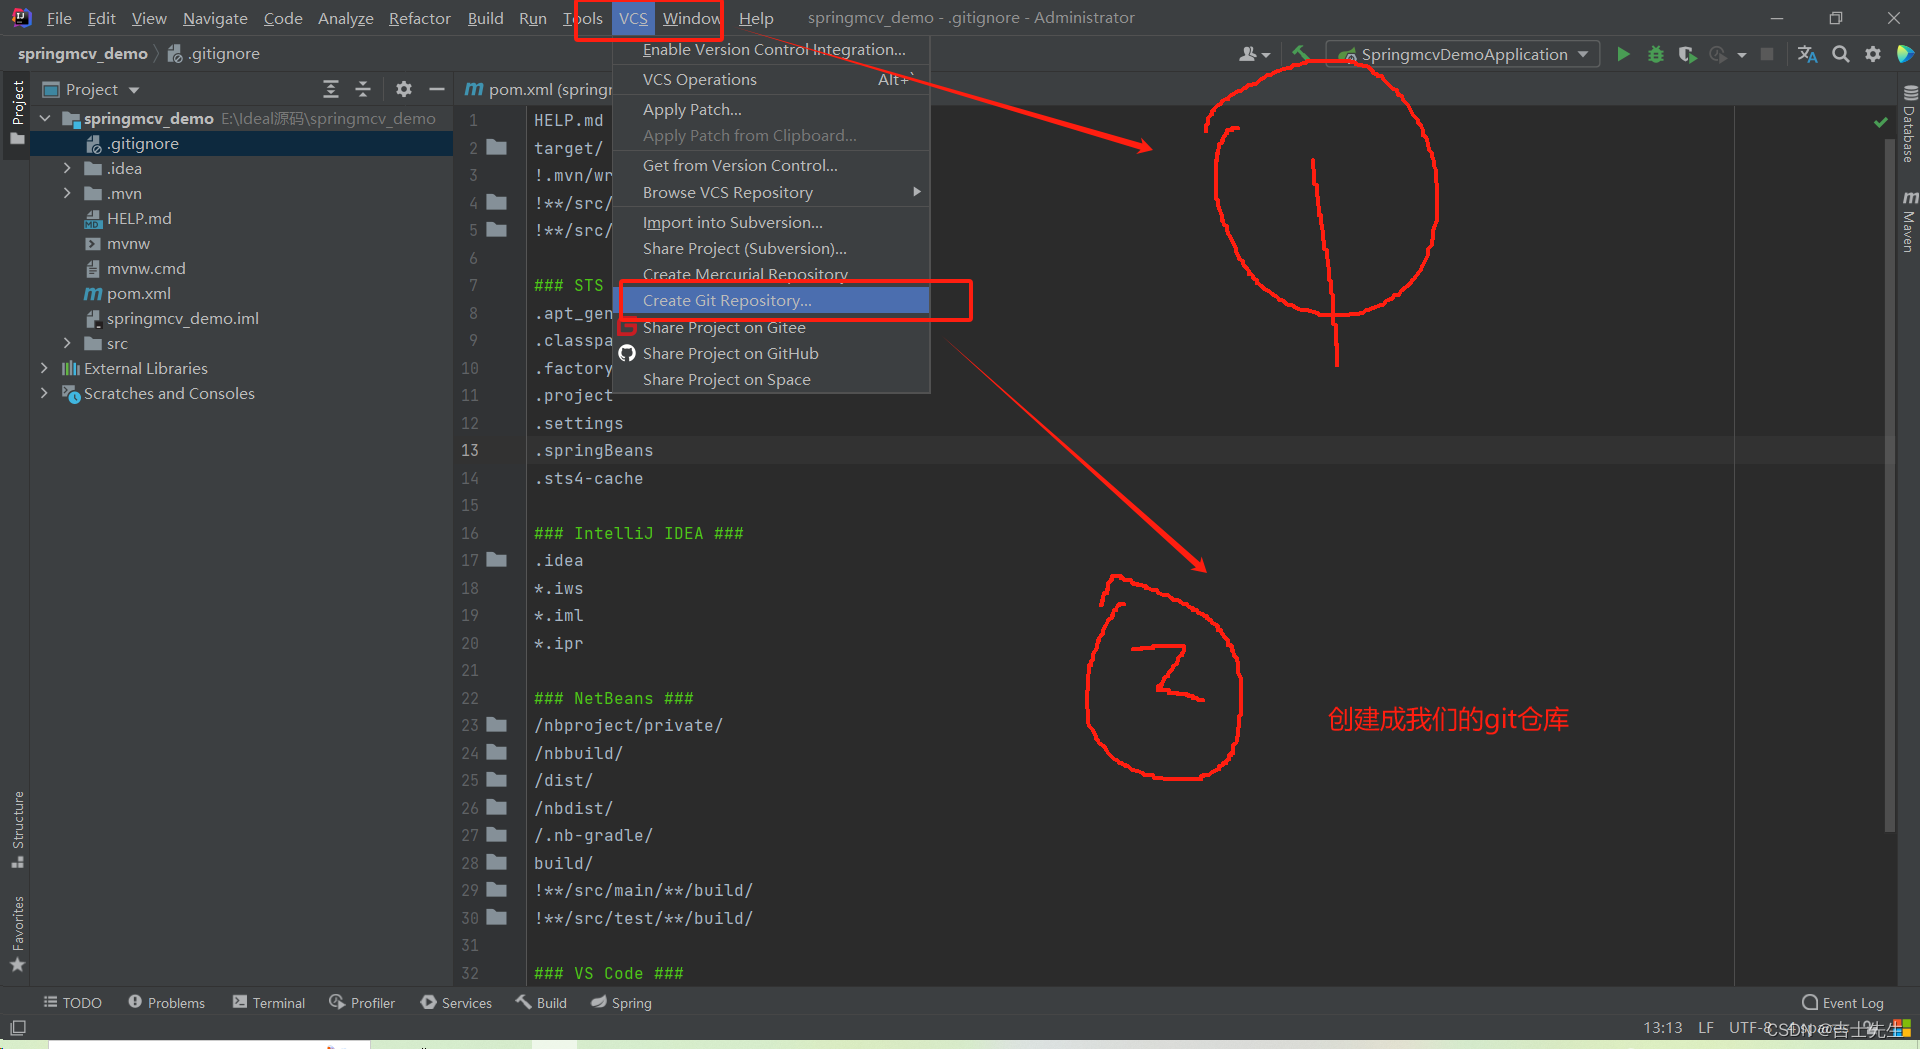
Task: Expand all in the Project panel
Action: point(331,89)
